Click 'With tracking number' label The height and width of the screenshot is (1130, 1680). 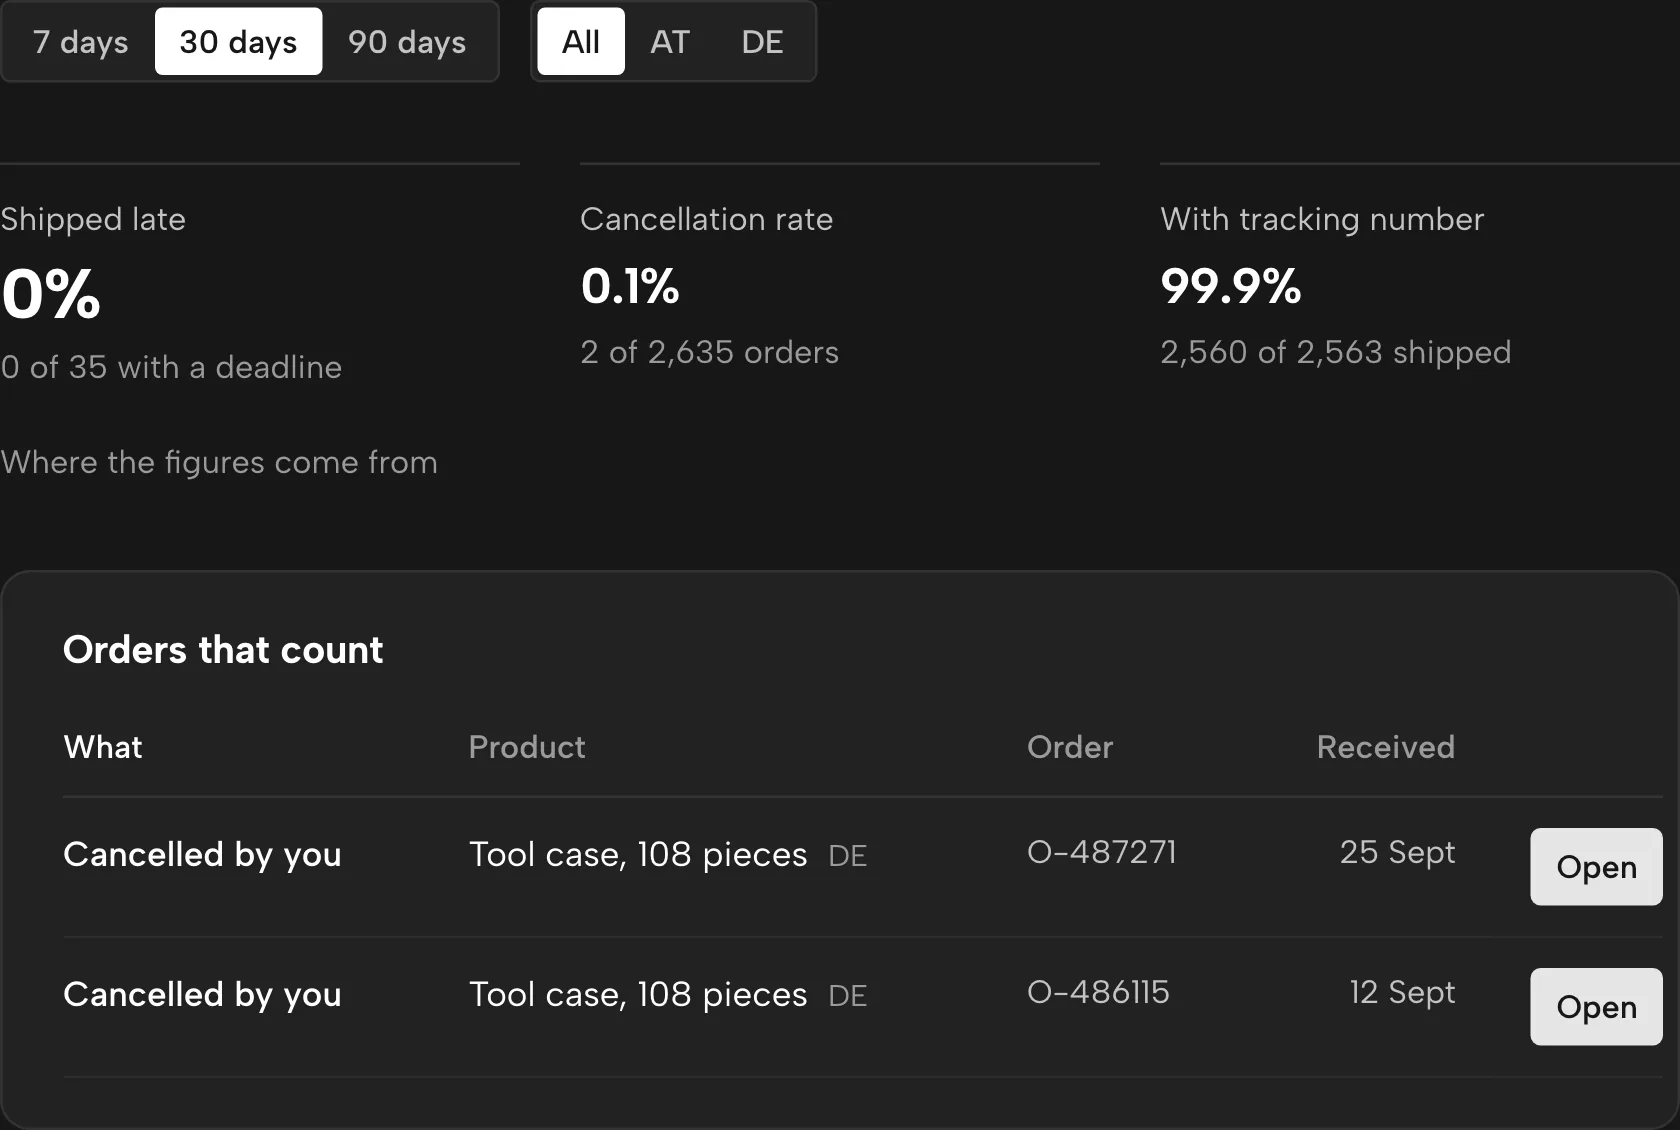pos(1322,219)
